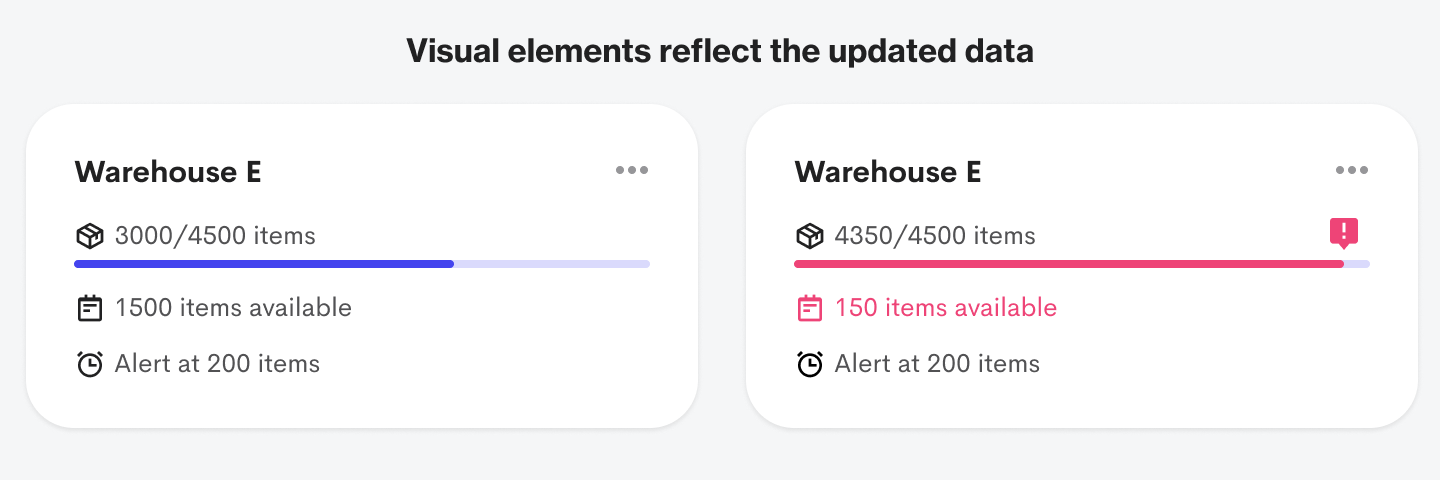
Task: Click the "1500 items available" text
Action: pos(233,308)
